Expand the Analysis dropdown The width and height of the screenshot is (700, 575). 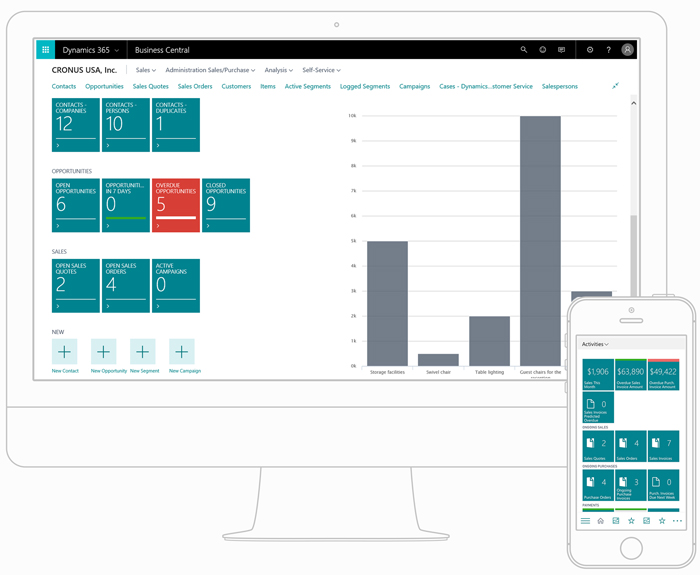[279, 70]
